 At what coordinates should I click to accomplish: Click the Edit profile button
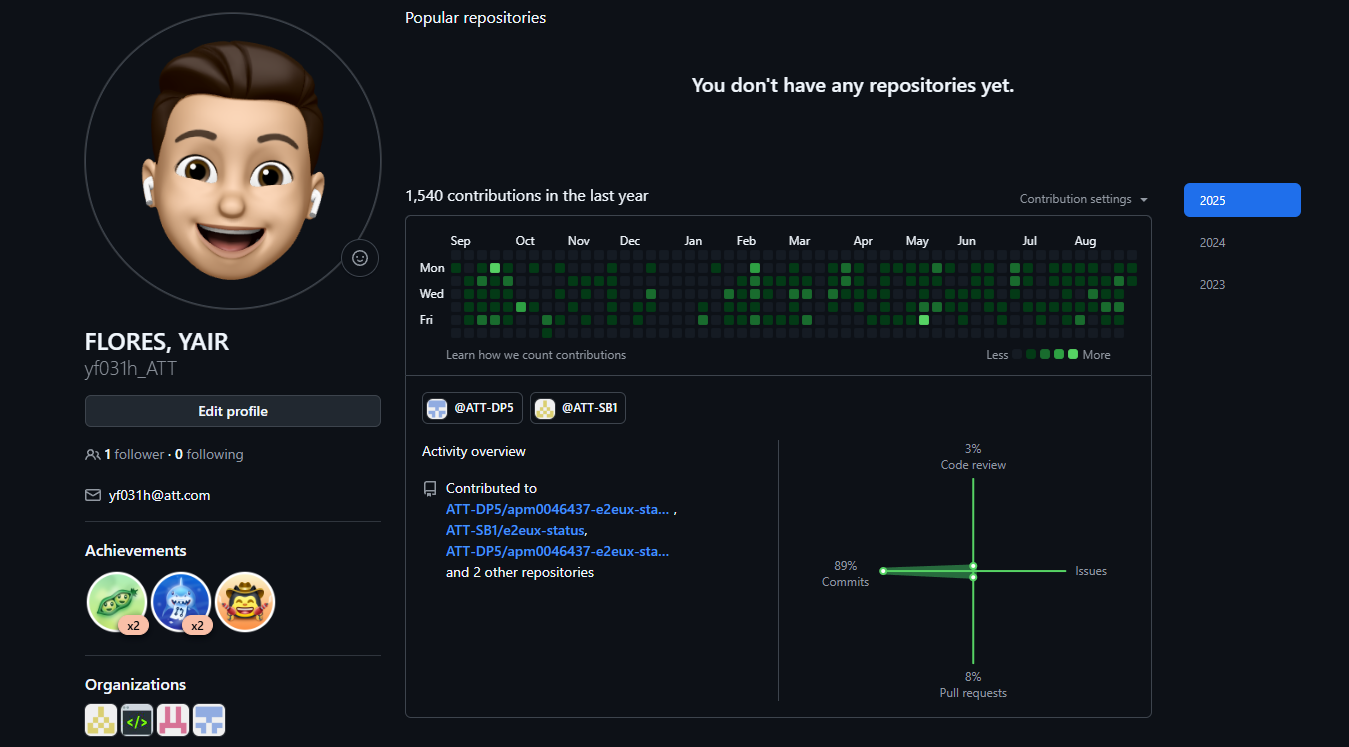(x=233, y=411)
